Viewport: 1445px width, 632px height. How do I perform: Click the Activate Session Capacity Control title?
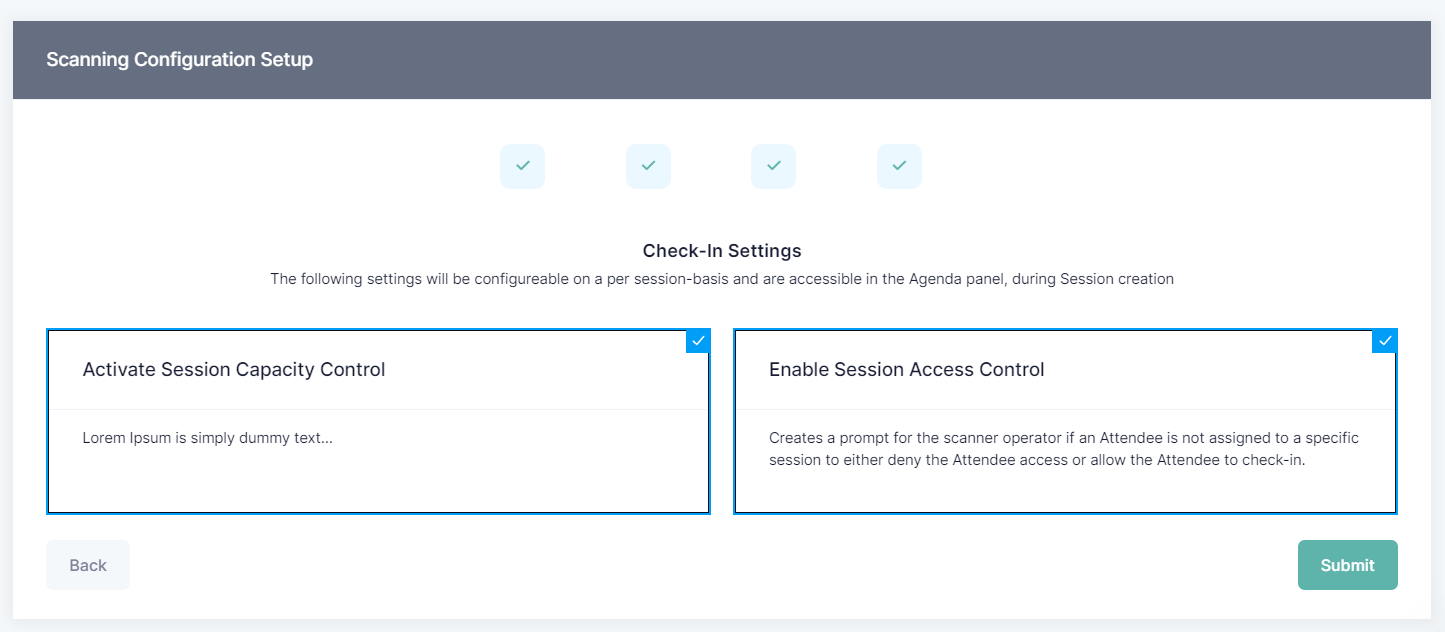coord(233,370)
